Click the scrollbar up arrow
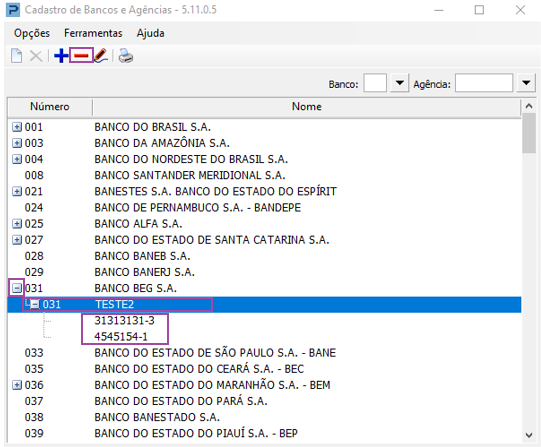Viewport: 541px width, 447px height. pos(529,106)
